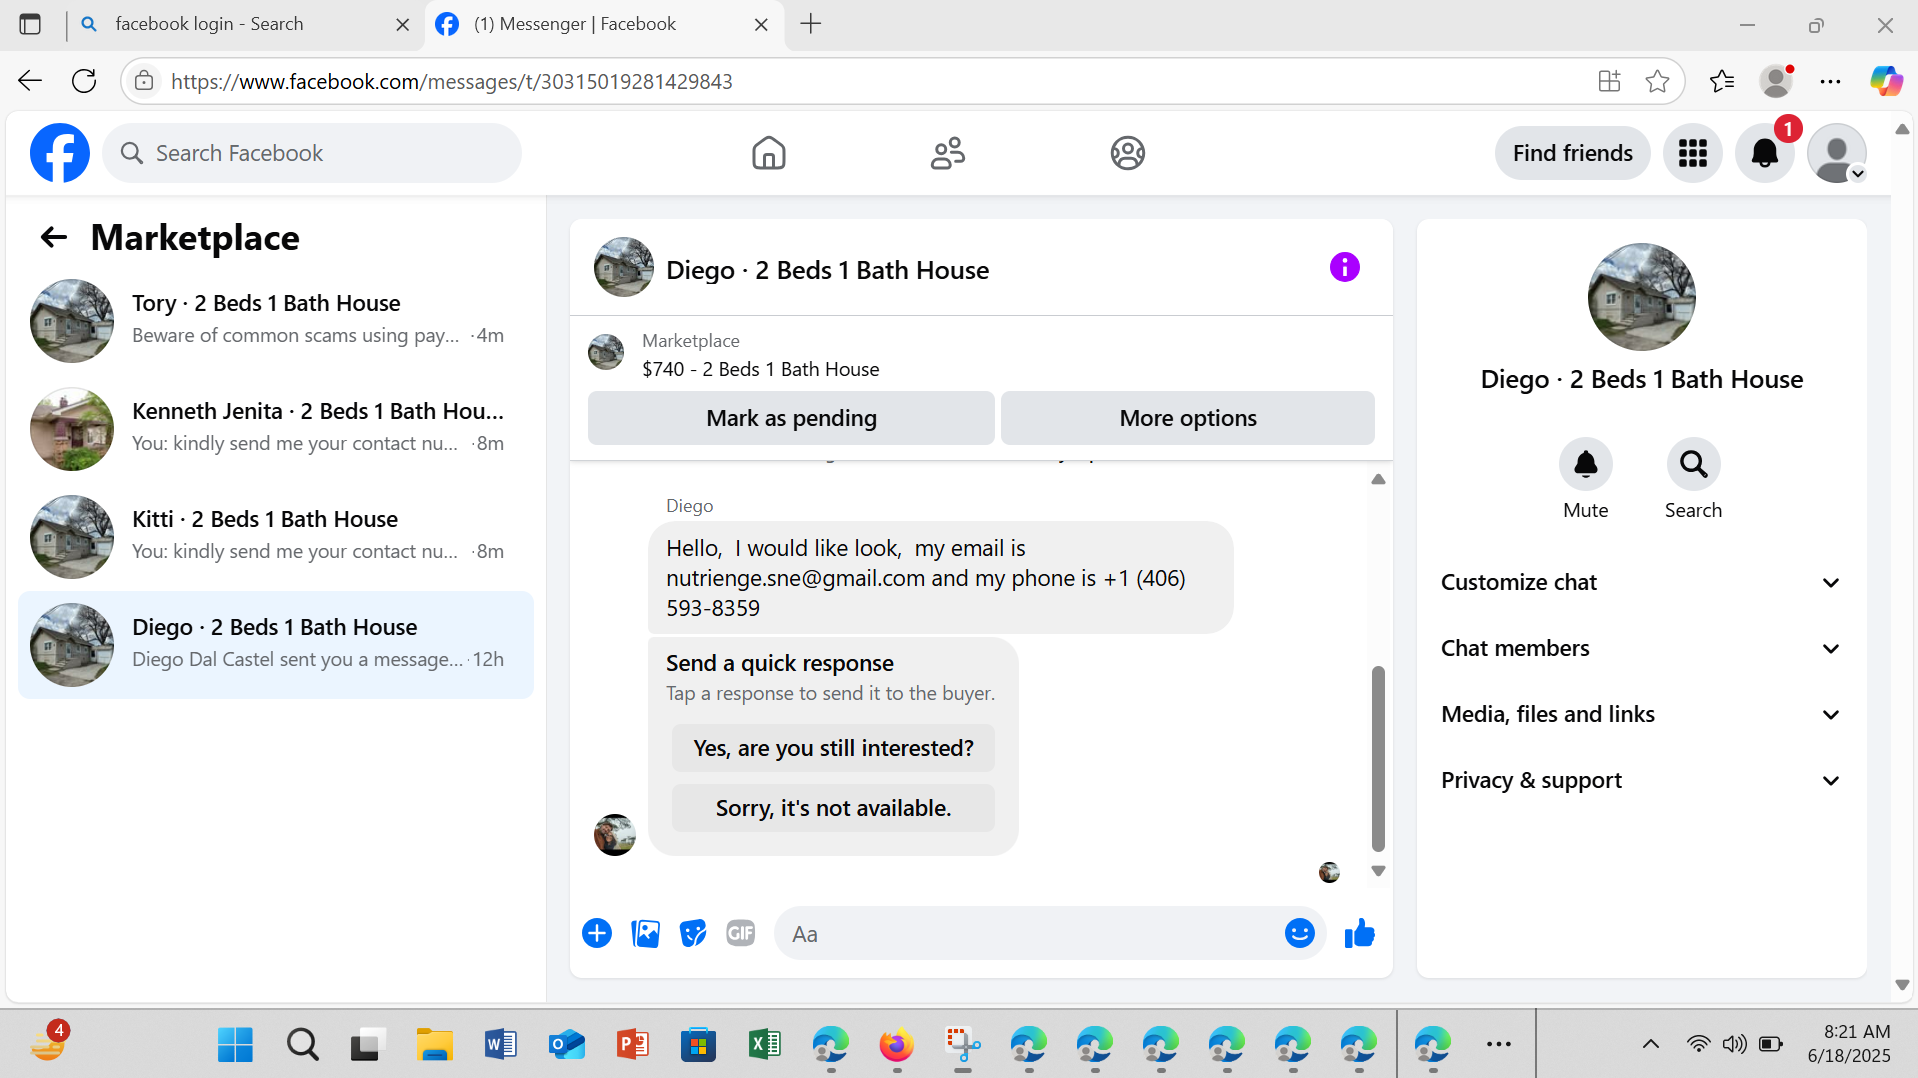Screen dimensions: 1918x1078
Task: Open the Diego listing thumbnail in side panel
Action: pos(1641,297)
